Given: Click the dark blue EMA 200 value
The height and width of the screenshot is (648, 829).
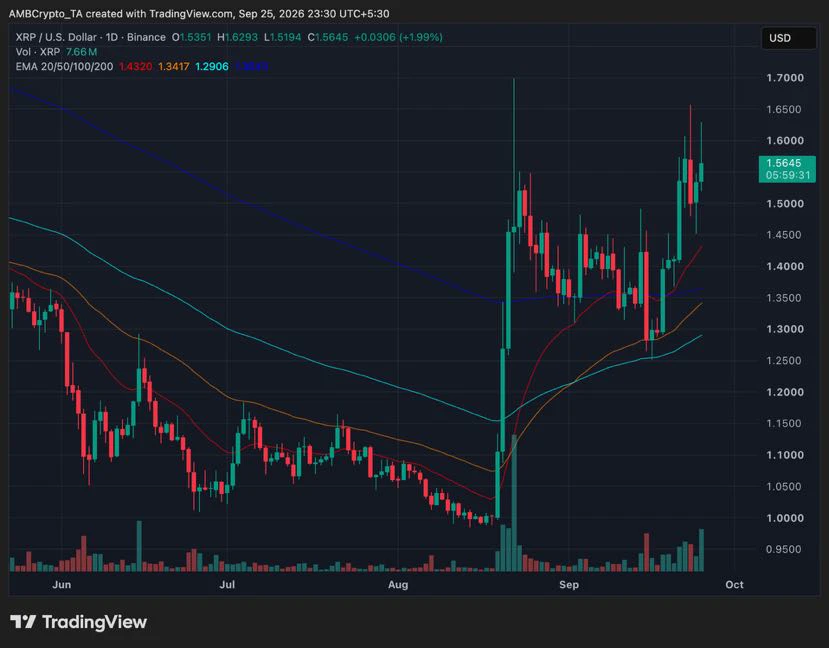Looking at the screenshot, I should [x=252, y=67].
